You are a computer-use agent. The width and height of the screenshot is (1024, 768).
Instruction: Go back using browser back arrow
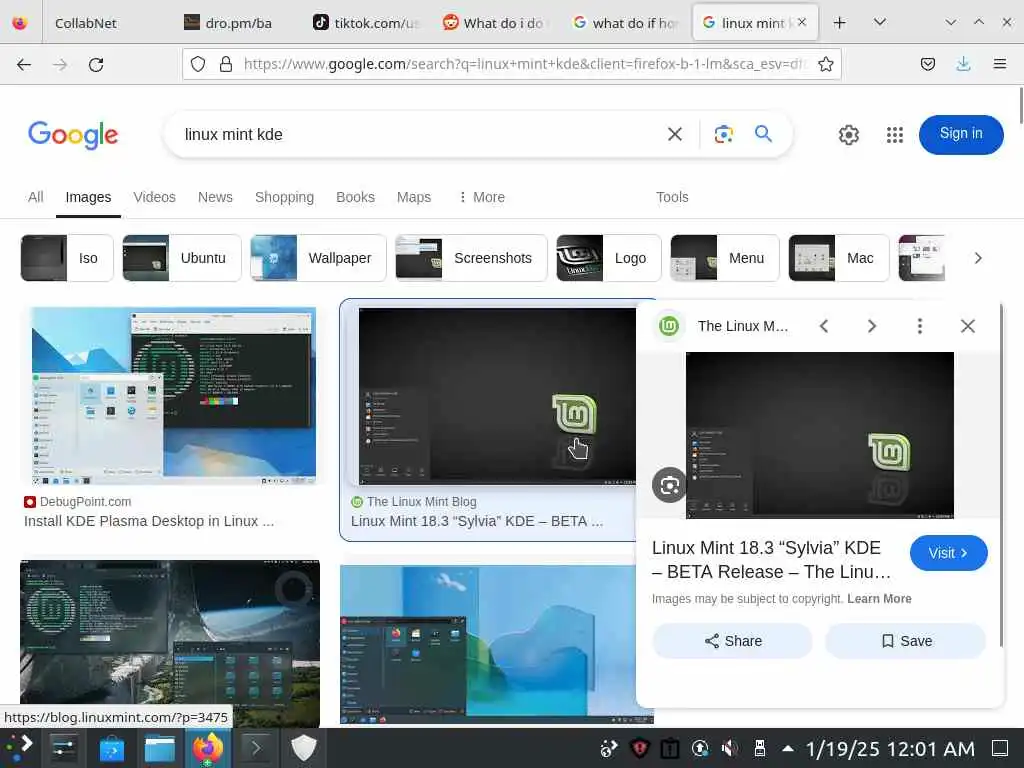[x=24, y=64]
